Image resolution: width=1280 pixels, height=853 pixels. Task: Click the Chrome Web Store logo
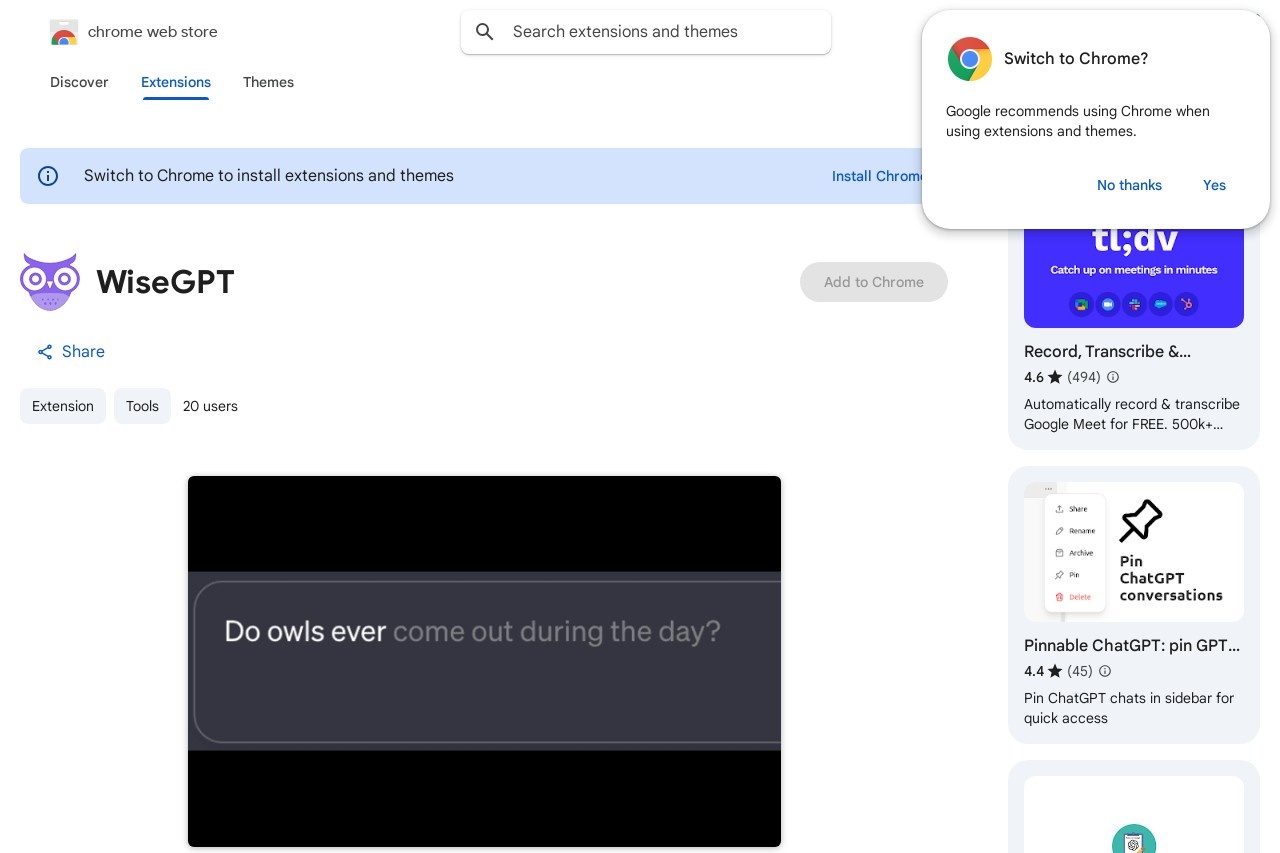coord(63,32)
